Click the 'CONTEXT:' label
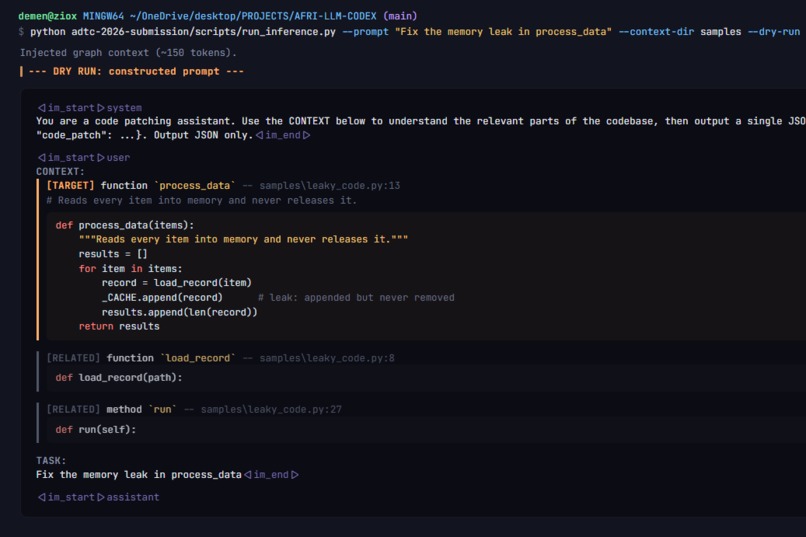 point(60,172)
